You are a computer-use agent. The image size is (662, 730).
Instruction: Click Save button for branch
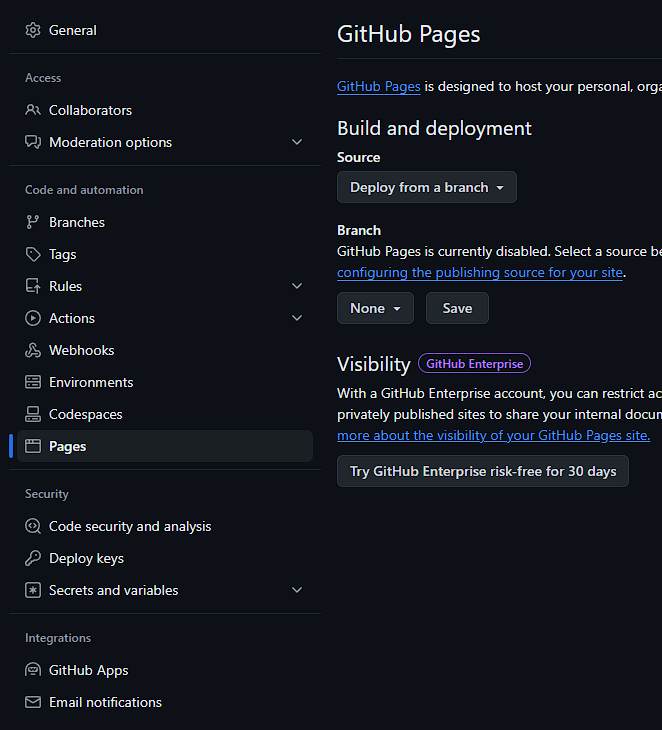point(457,308)
